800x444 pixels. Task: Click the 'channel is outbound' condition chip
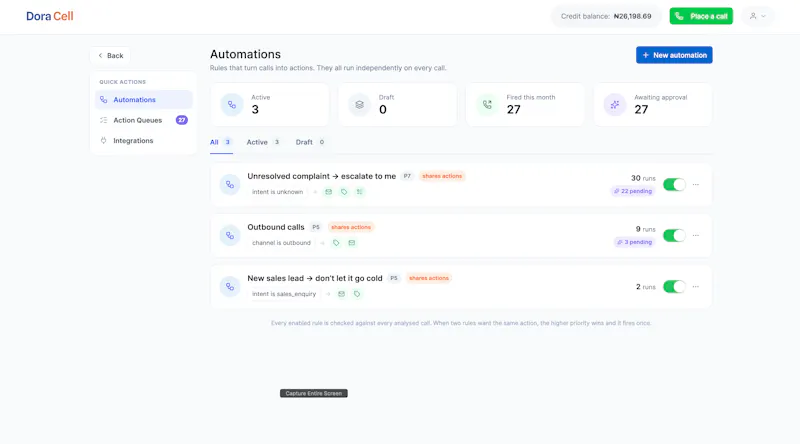point(281,243)
